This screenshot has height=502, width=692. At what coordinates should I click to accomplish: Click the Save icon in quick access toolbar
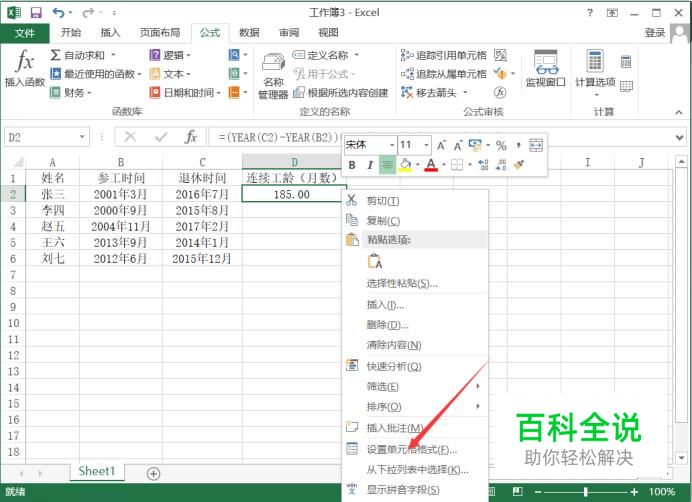(x=36, y=12)
